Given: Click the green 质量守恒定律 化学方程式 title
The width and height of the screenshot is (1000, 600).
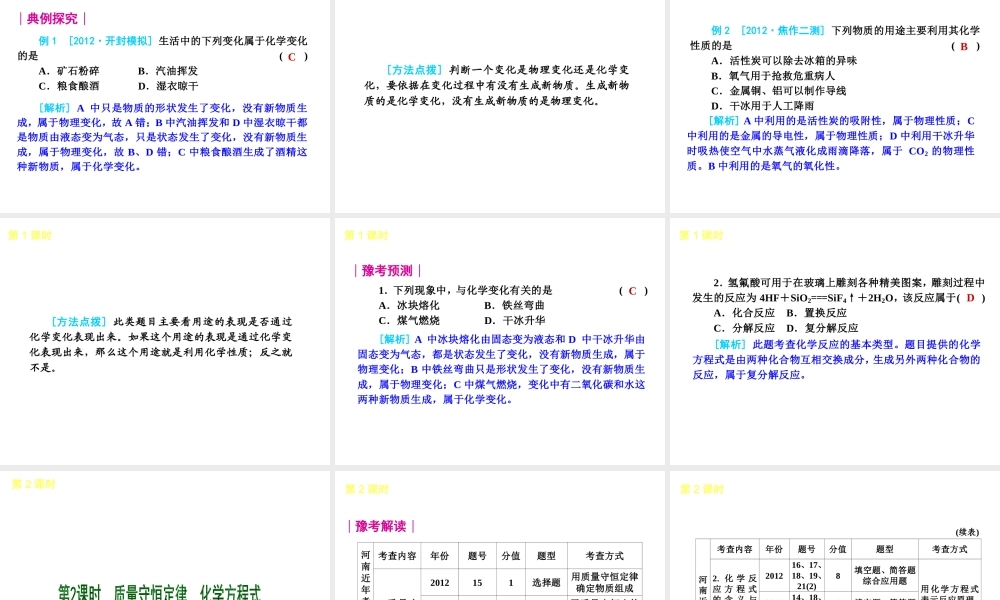Looking at the screenshot, I should coord(159,592).
